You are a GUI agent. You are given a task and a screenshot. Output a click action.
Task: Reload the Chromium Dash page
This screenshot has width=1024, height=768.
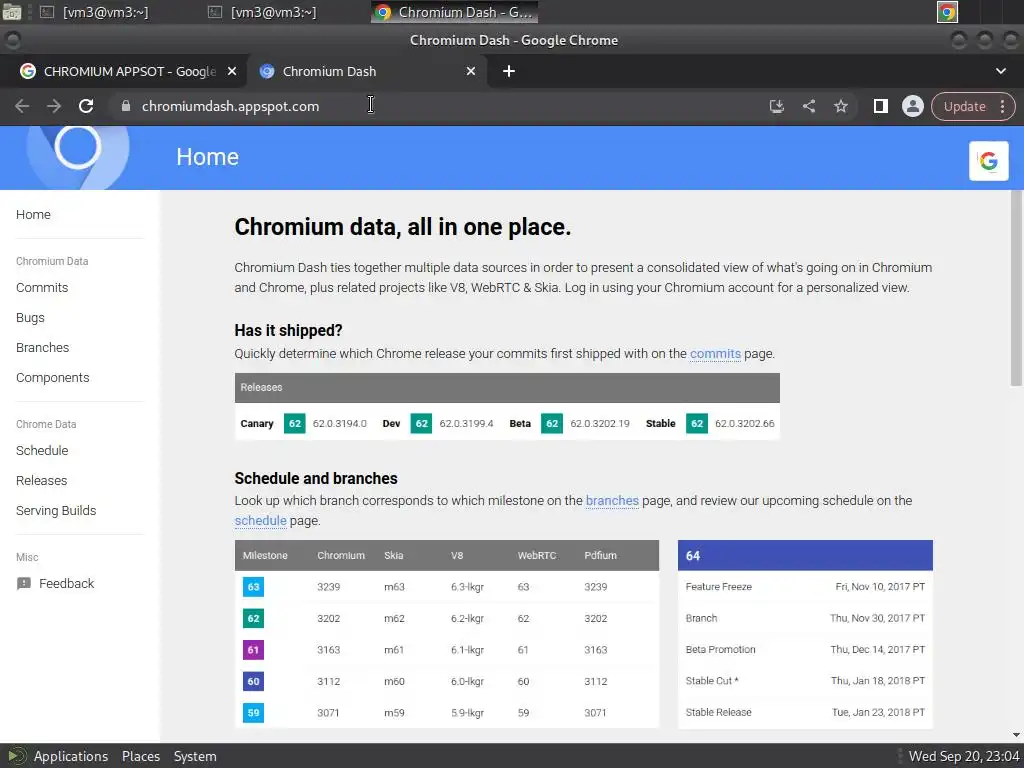pos(86,106)
